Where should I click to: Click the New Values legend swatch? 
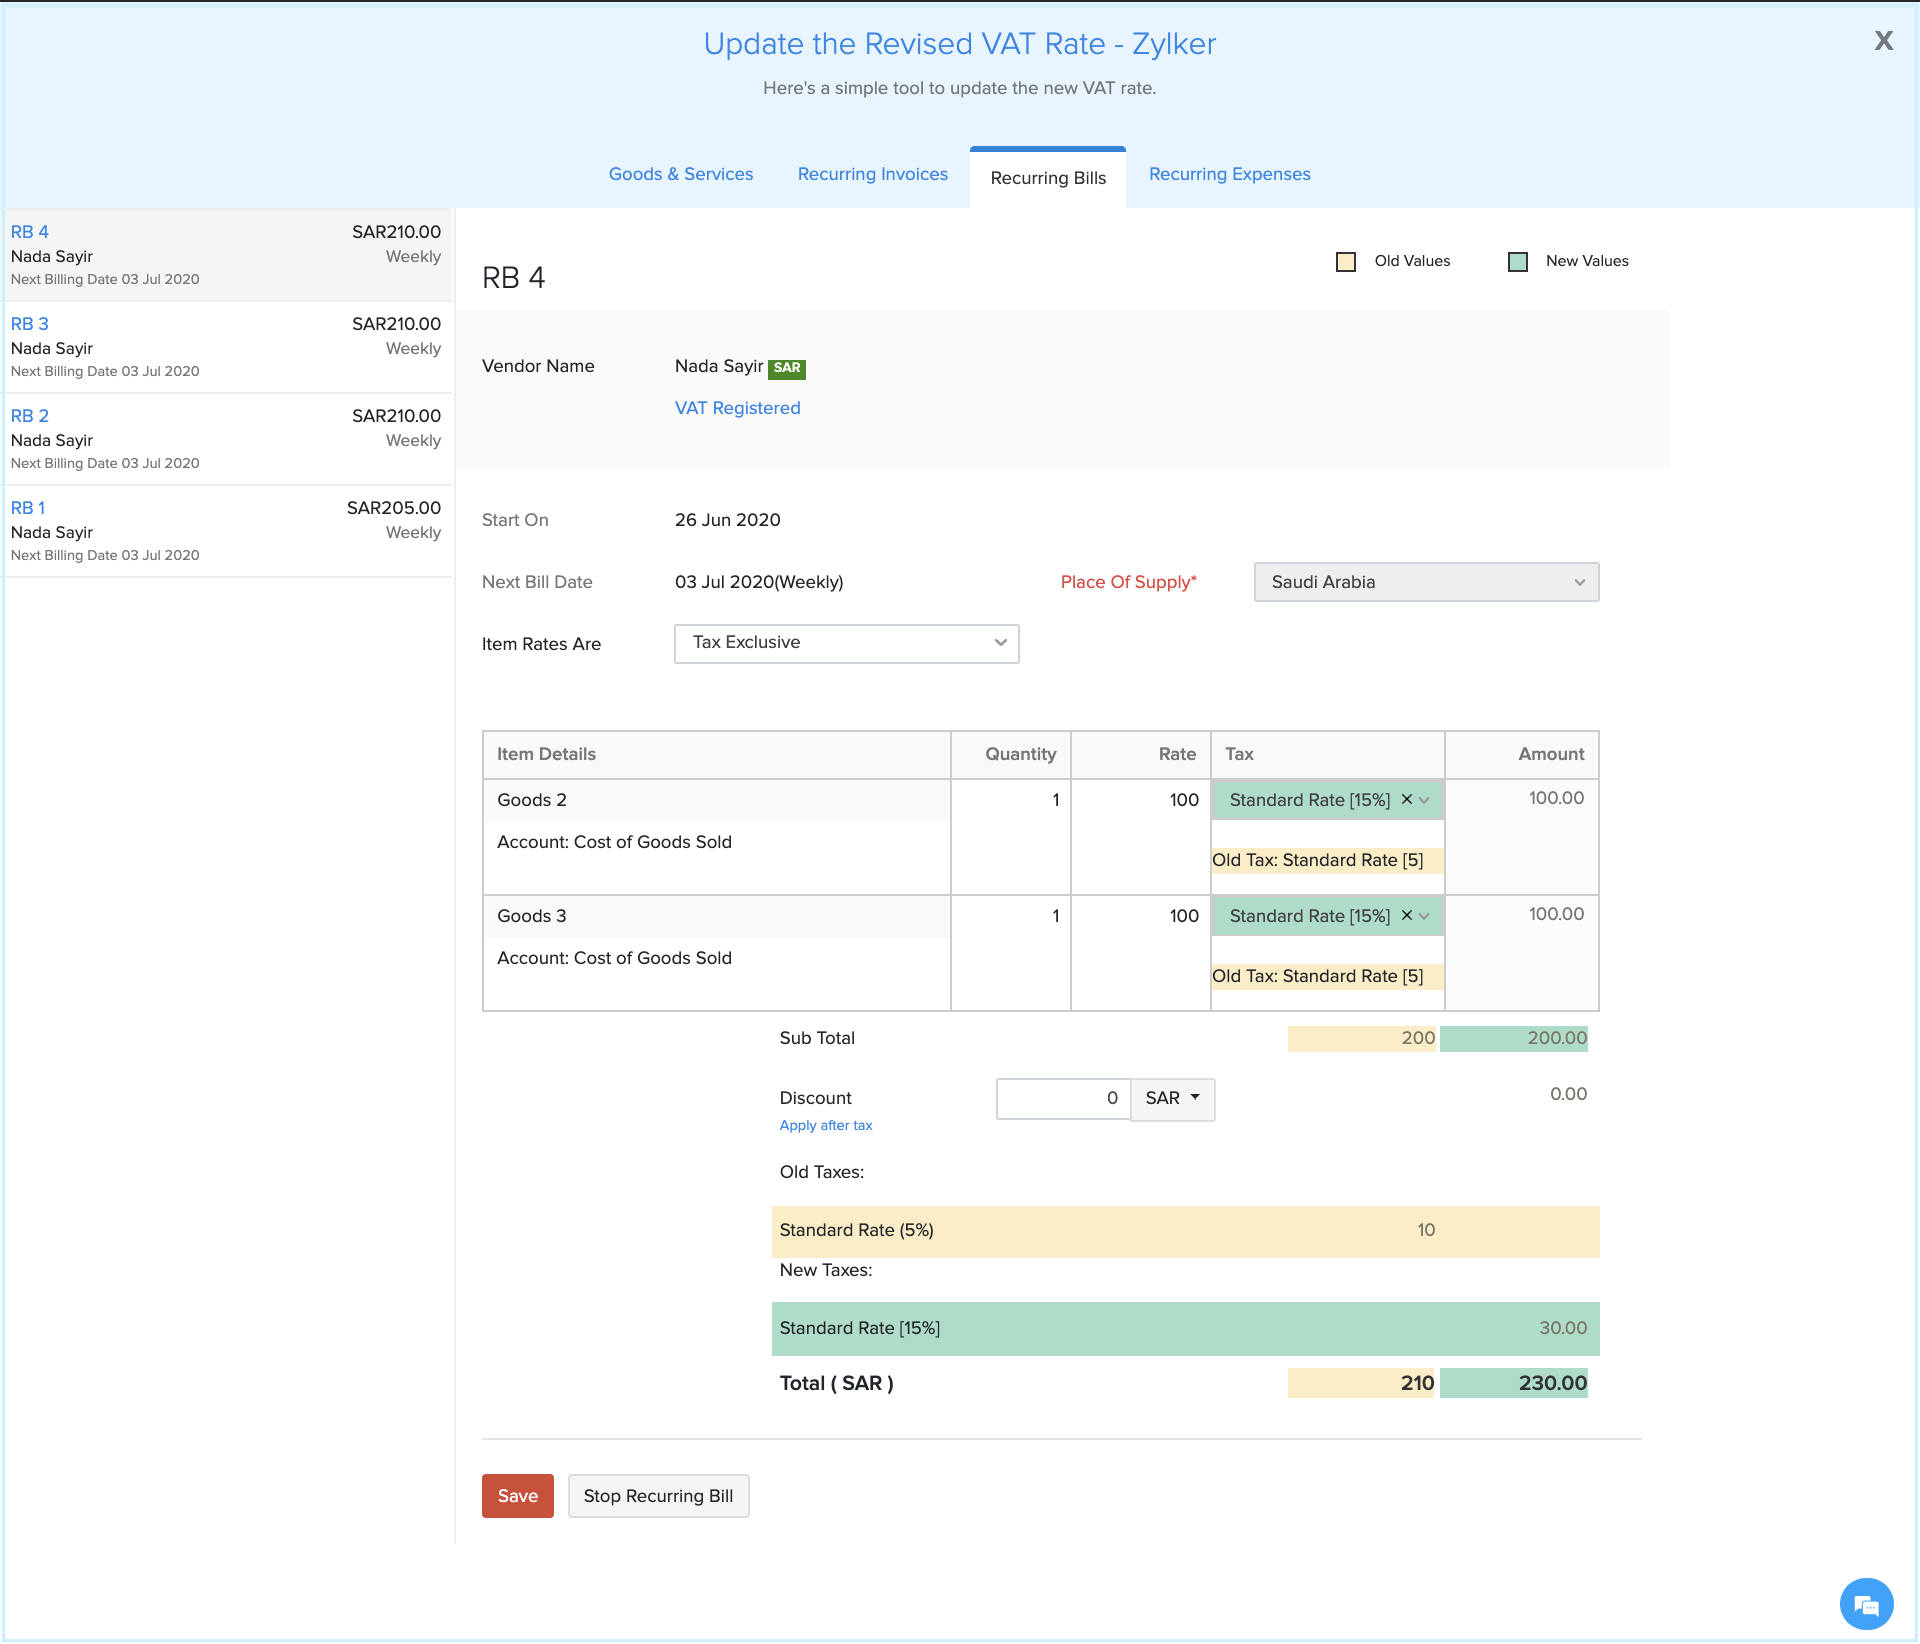pos(1517,262)
